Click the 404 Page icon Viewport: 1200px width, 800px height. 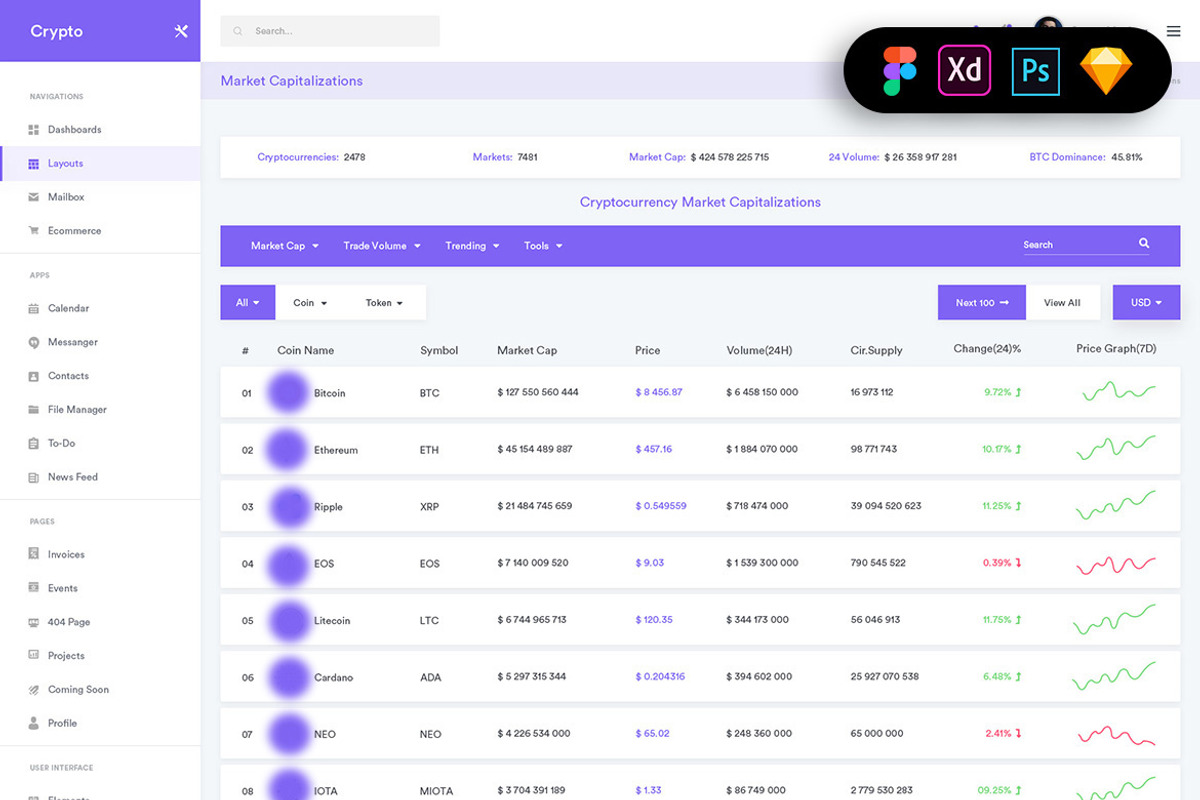point(33,622)
